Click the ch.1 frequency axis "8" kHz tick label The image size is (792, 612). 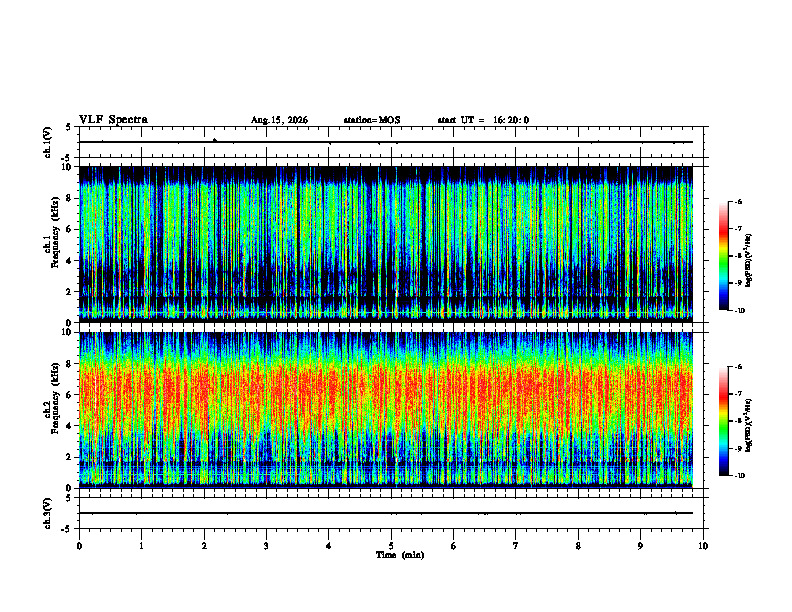[x=70, y=198]
